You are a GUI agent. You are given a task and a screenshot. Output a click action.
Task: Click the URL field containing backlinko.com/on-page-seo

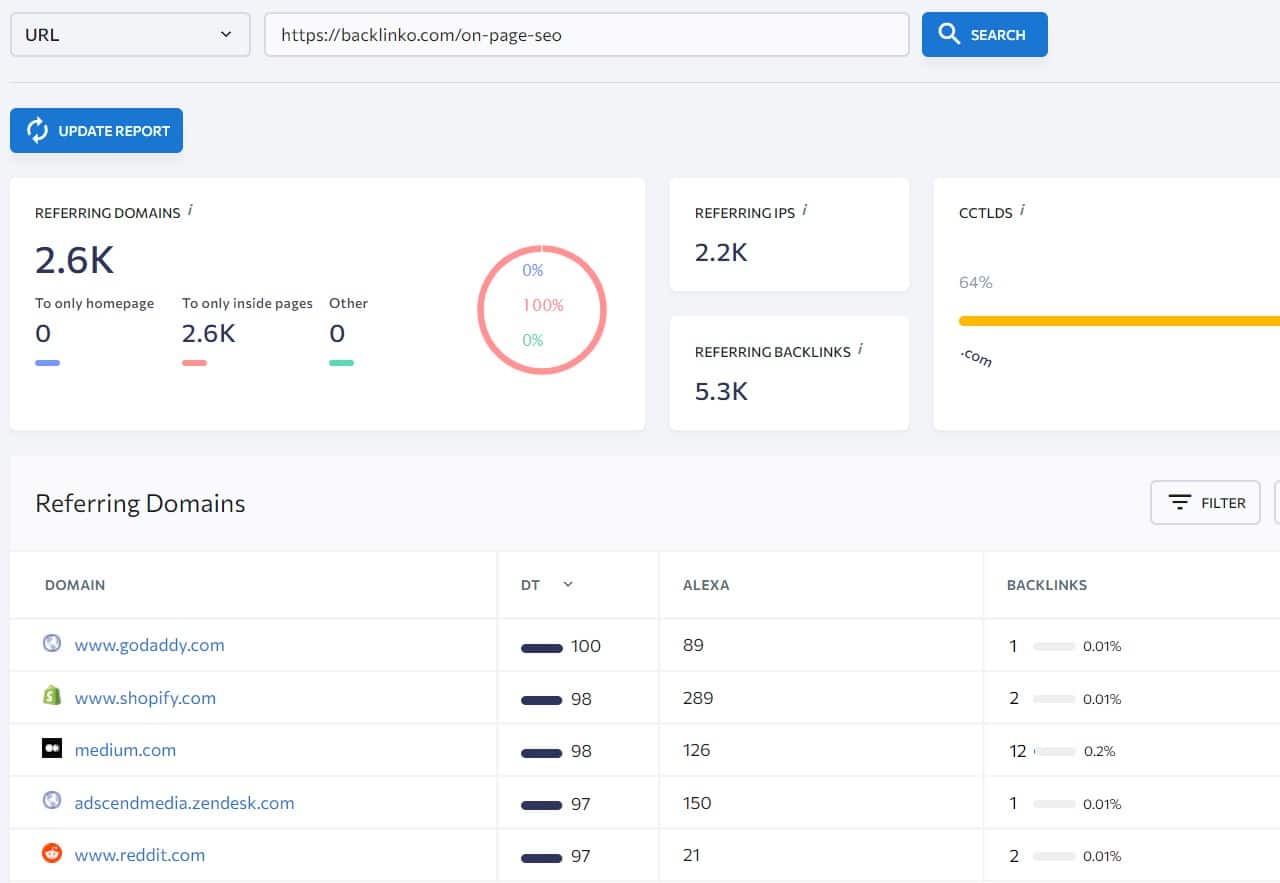coord(587,34)
